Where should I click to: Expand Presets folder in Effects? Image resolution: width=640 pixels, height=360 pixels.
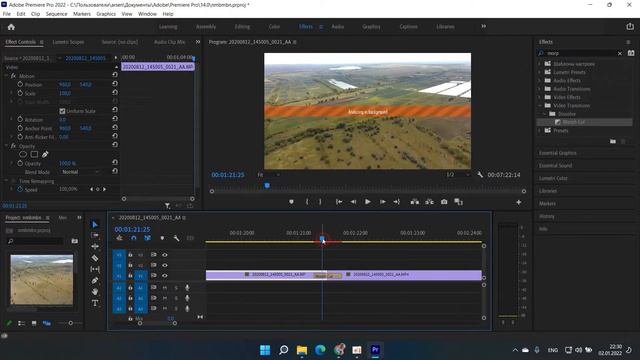pyautogui.click(x=540, y=130)
